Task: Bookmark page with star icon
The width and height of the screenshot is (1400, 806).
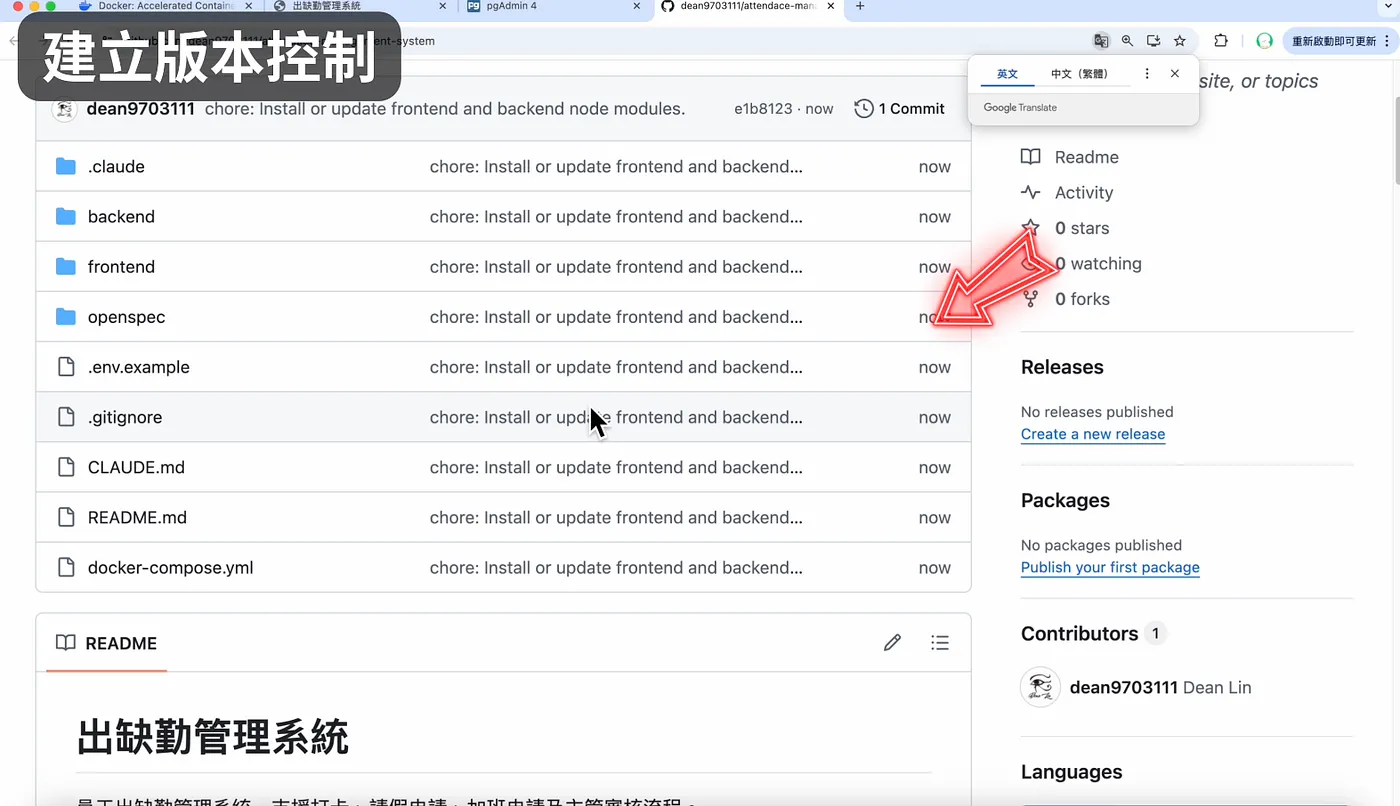Action: 1180,41
